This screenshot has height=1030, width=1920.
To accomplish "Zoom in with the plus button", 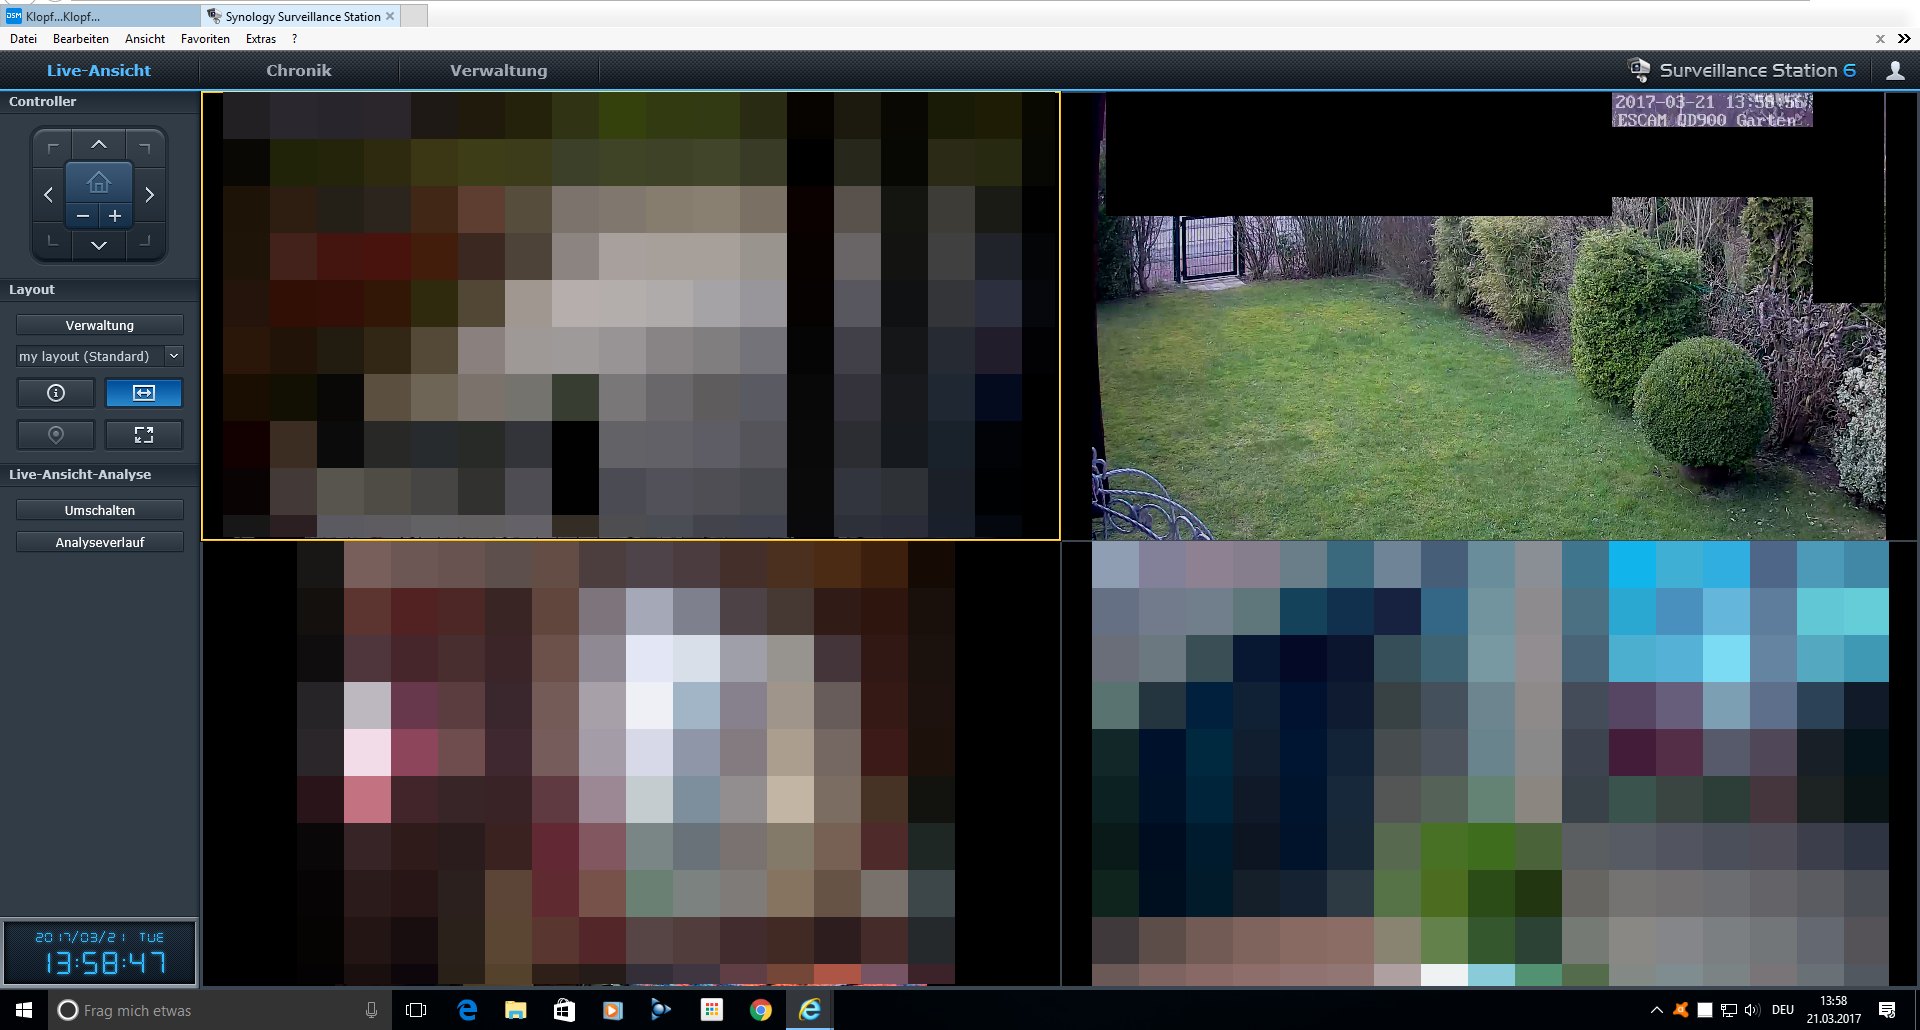I will click(115, 216).
